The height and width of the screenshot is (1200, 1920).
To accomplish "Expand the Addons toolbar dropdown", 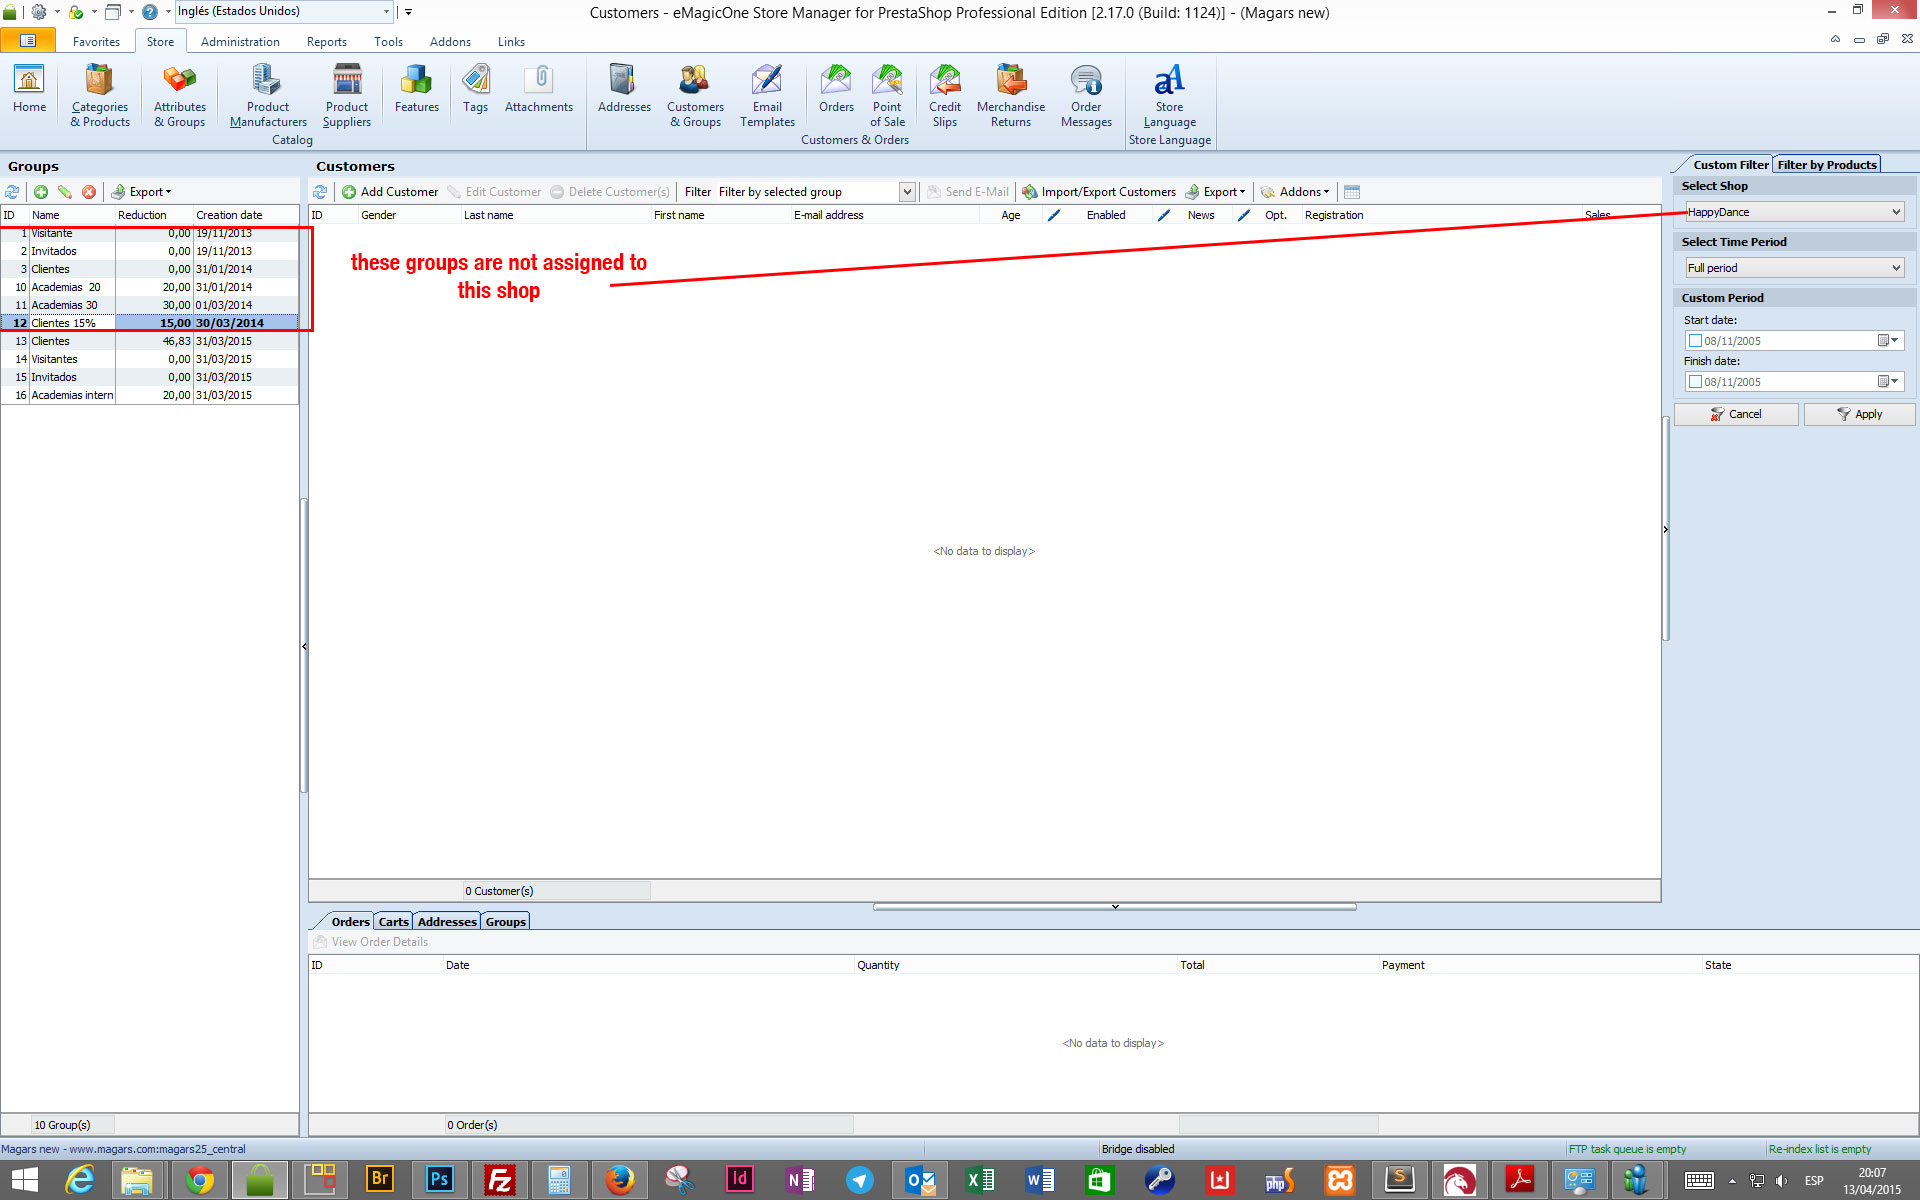I will pyautogui.click(x=1296, y=192).
